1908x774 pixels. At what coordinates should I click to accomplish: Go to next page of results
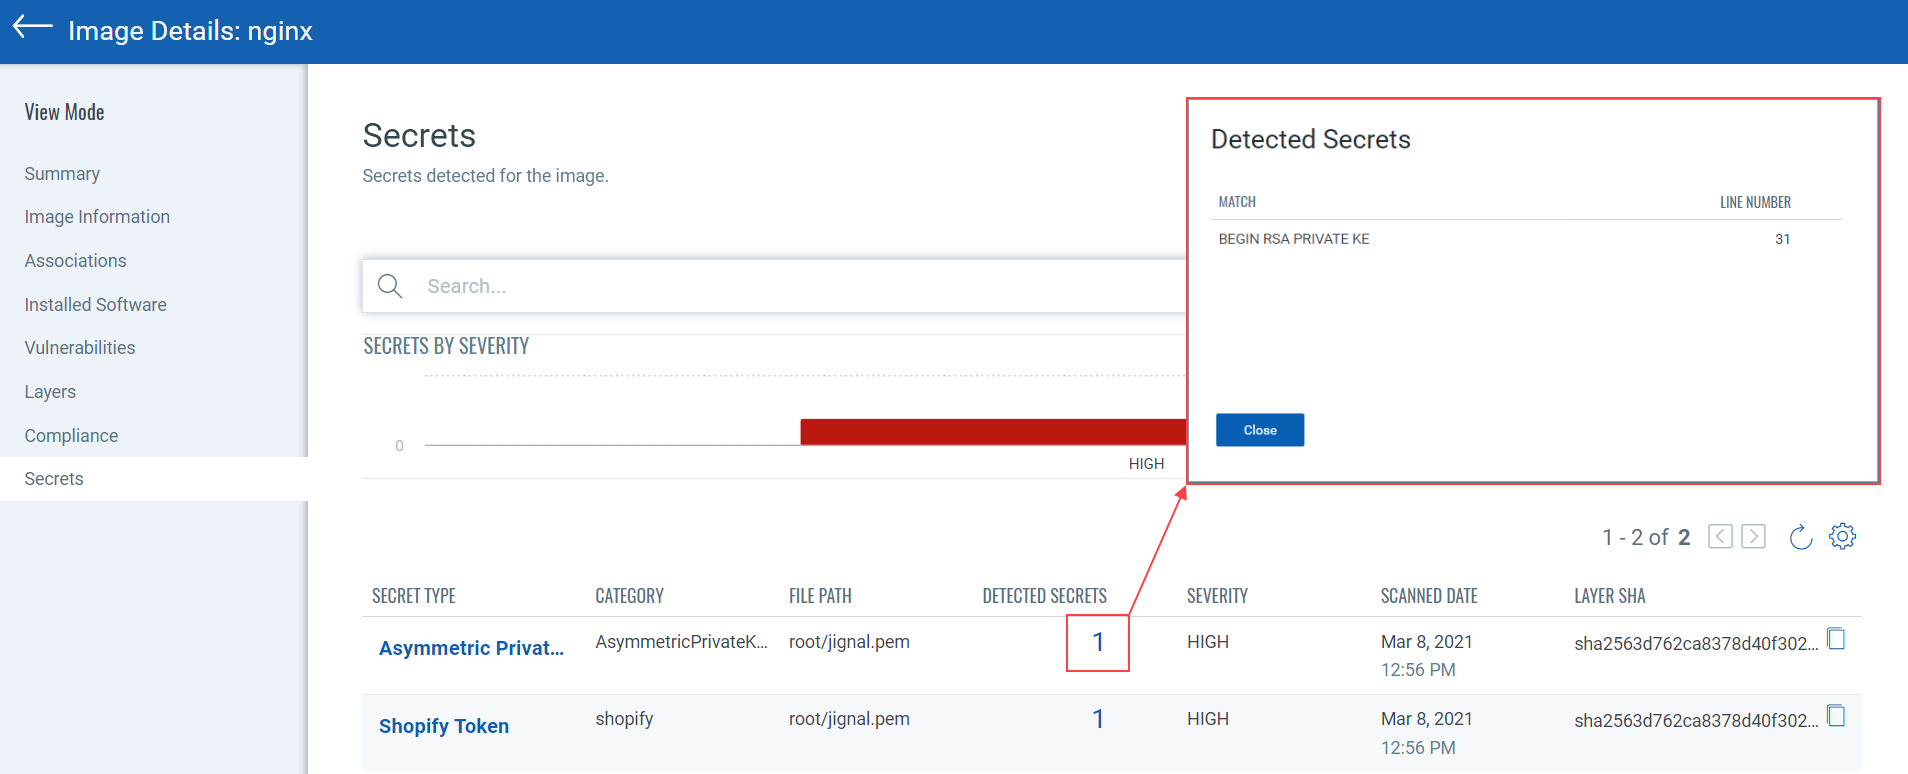[x=1753, y=537]
